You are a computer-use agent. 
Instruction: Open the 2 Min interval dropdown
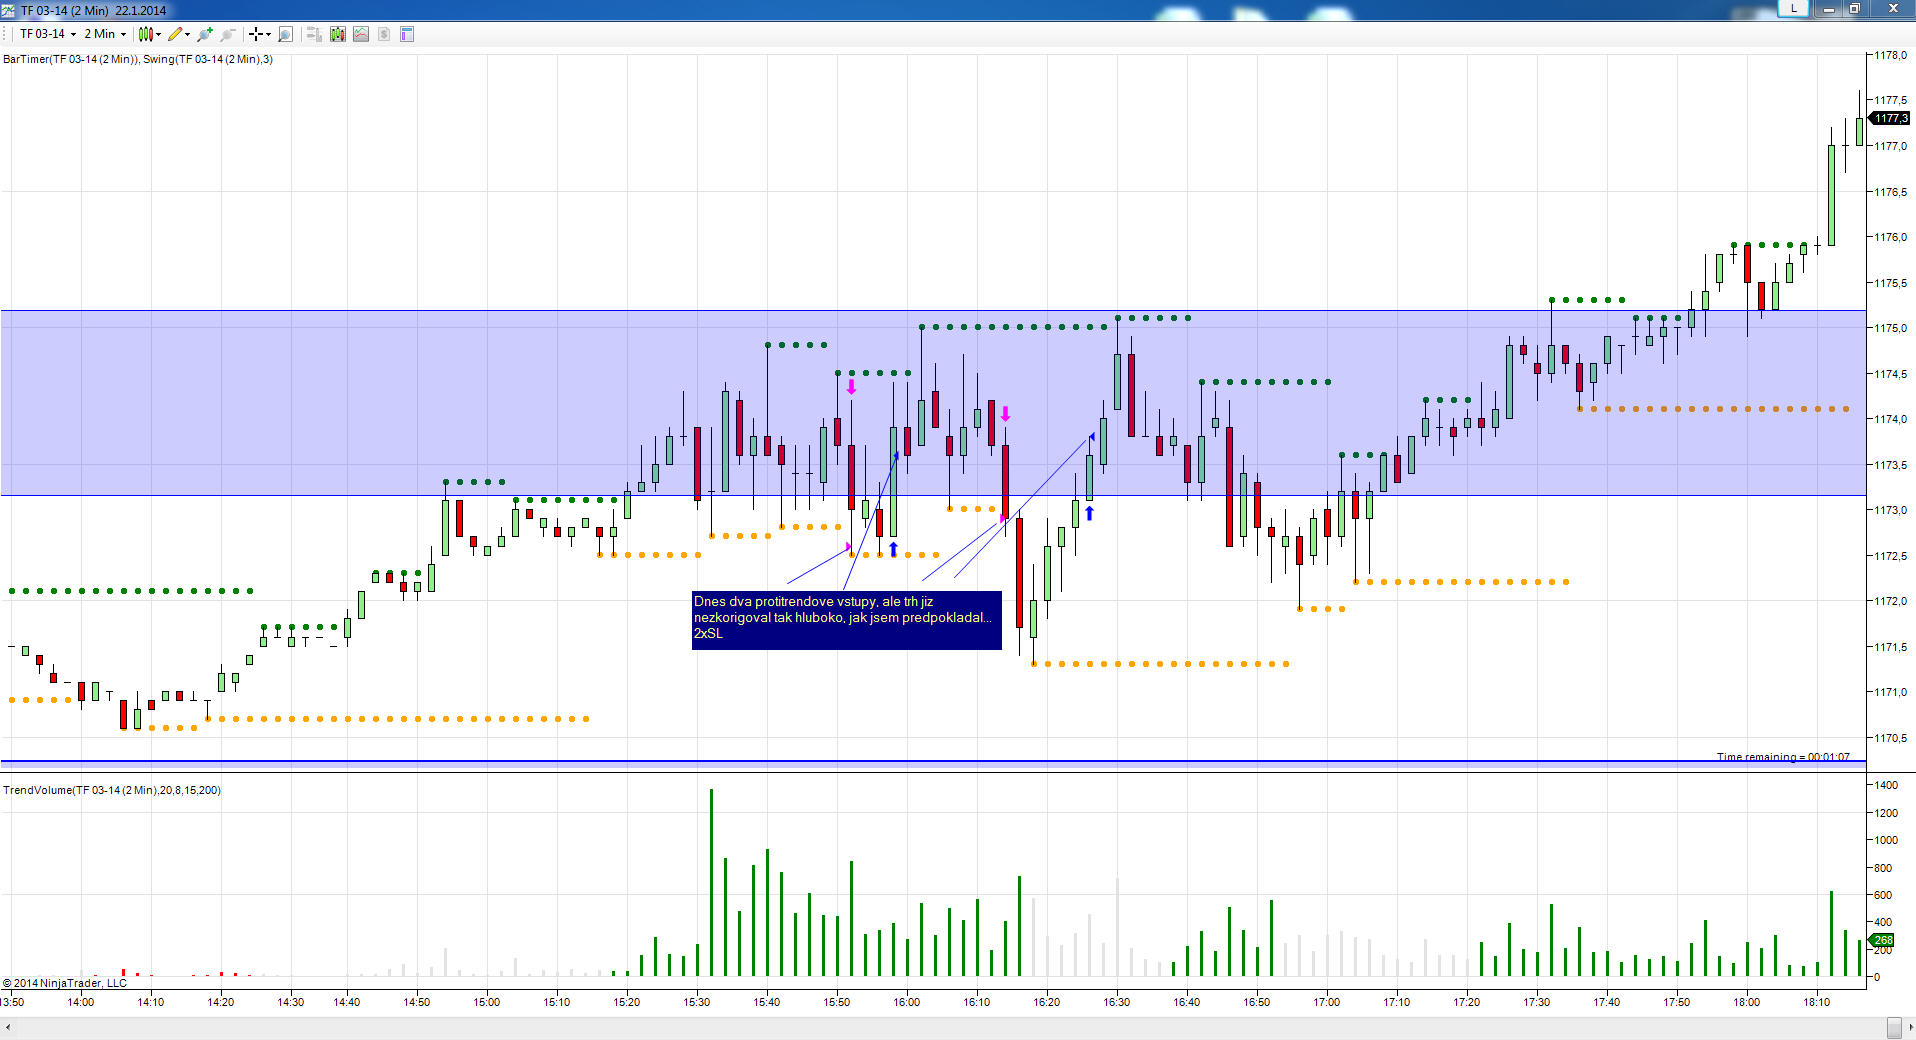tap(105, 34)
